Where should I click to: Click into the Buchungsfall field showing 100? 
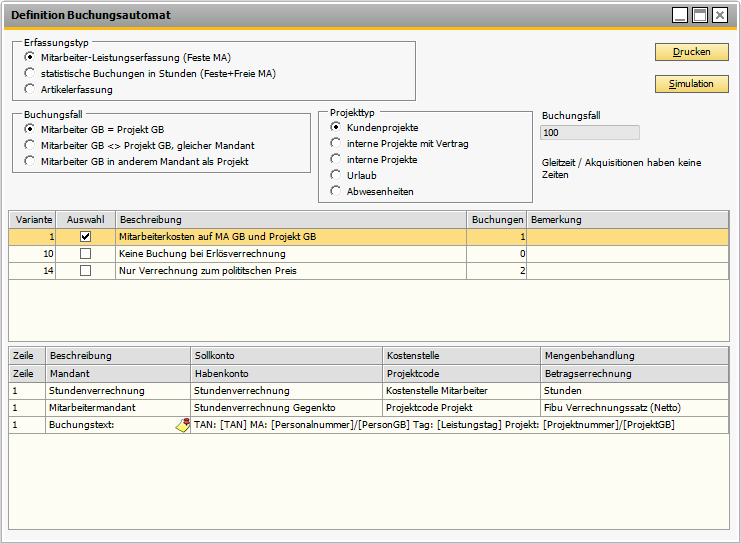click(589, 133)
